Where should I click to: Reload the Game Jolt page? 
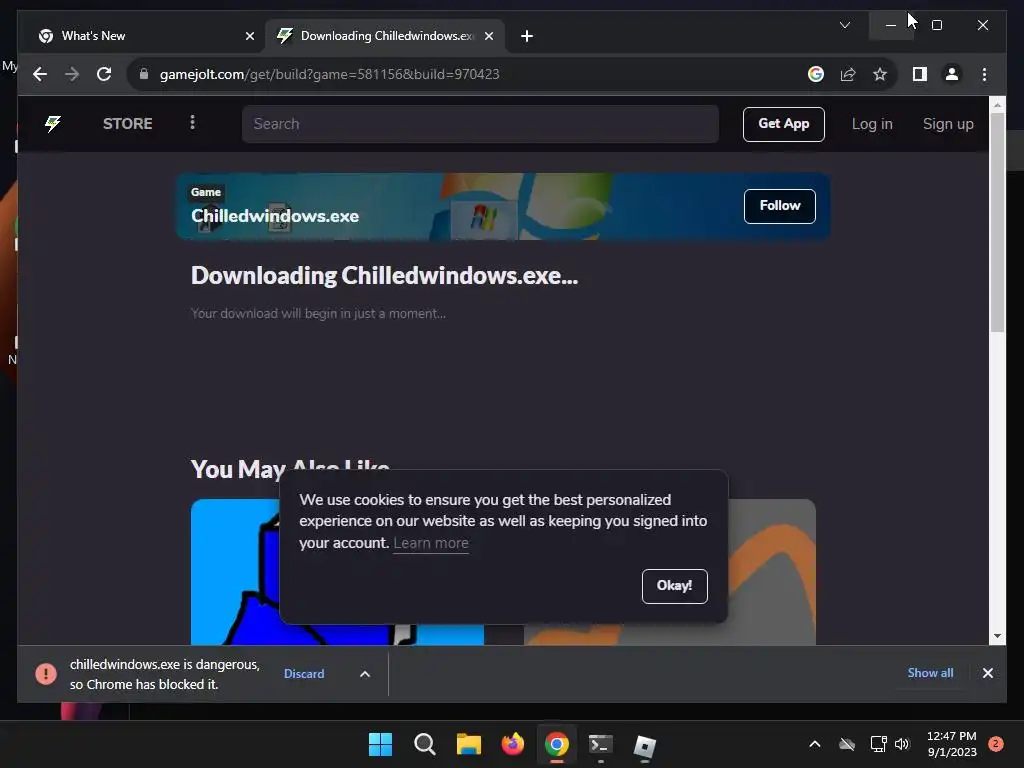click(x=104, y=74)
